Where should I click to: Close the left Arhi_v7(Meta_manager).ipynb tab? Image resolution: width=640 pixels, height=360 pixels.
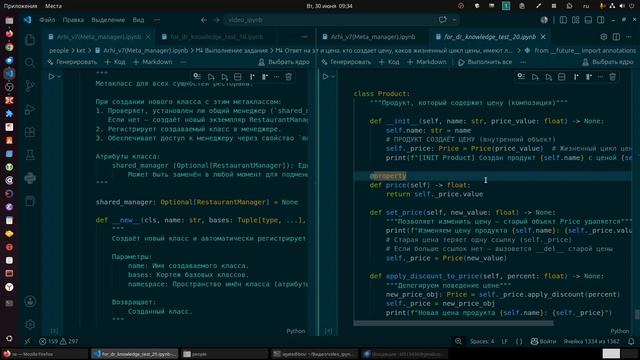pyautogui.click(x=148, y=37)
